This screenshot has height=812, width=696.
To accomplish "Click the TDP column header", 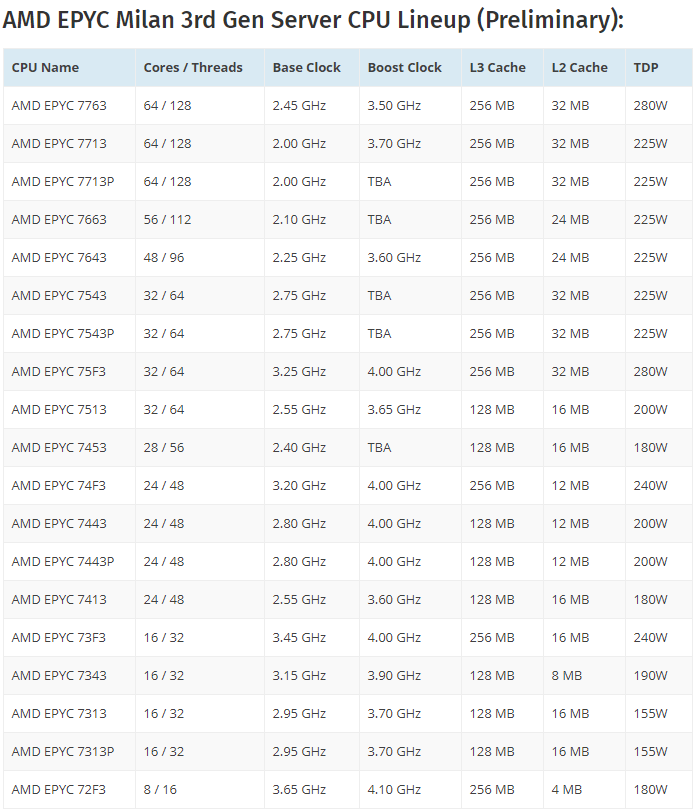I will click(x=646, y=68).
